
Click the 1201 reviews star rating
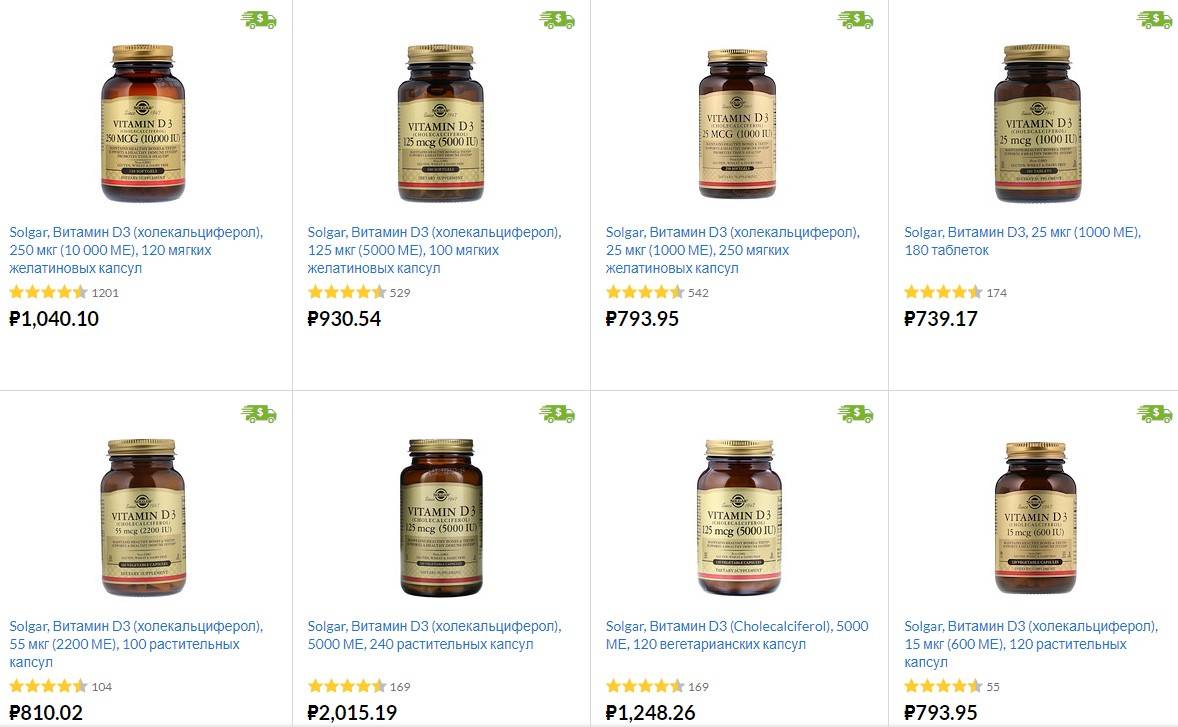tap(48, 292)
